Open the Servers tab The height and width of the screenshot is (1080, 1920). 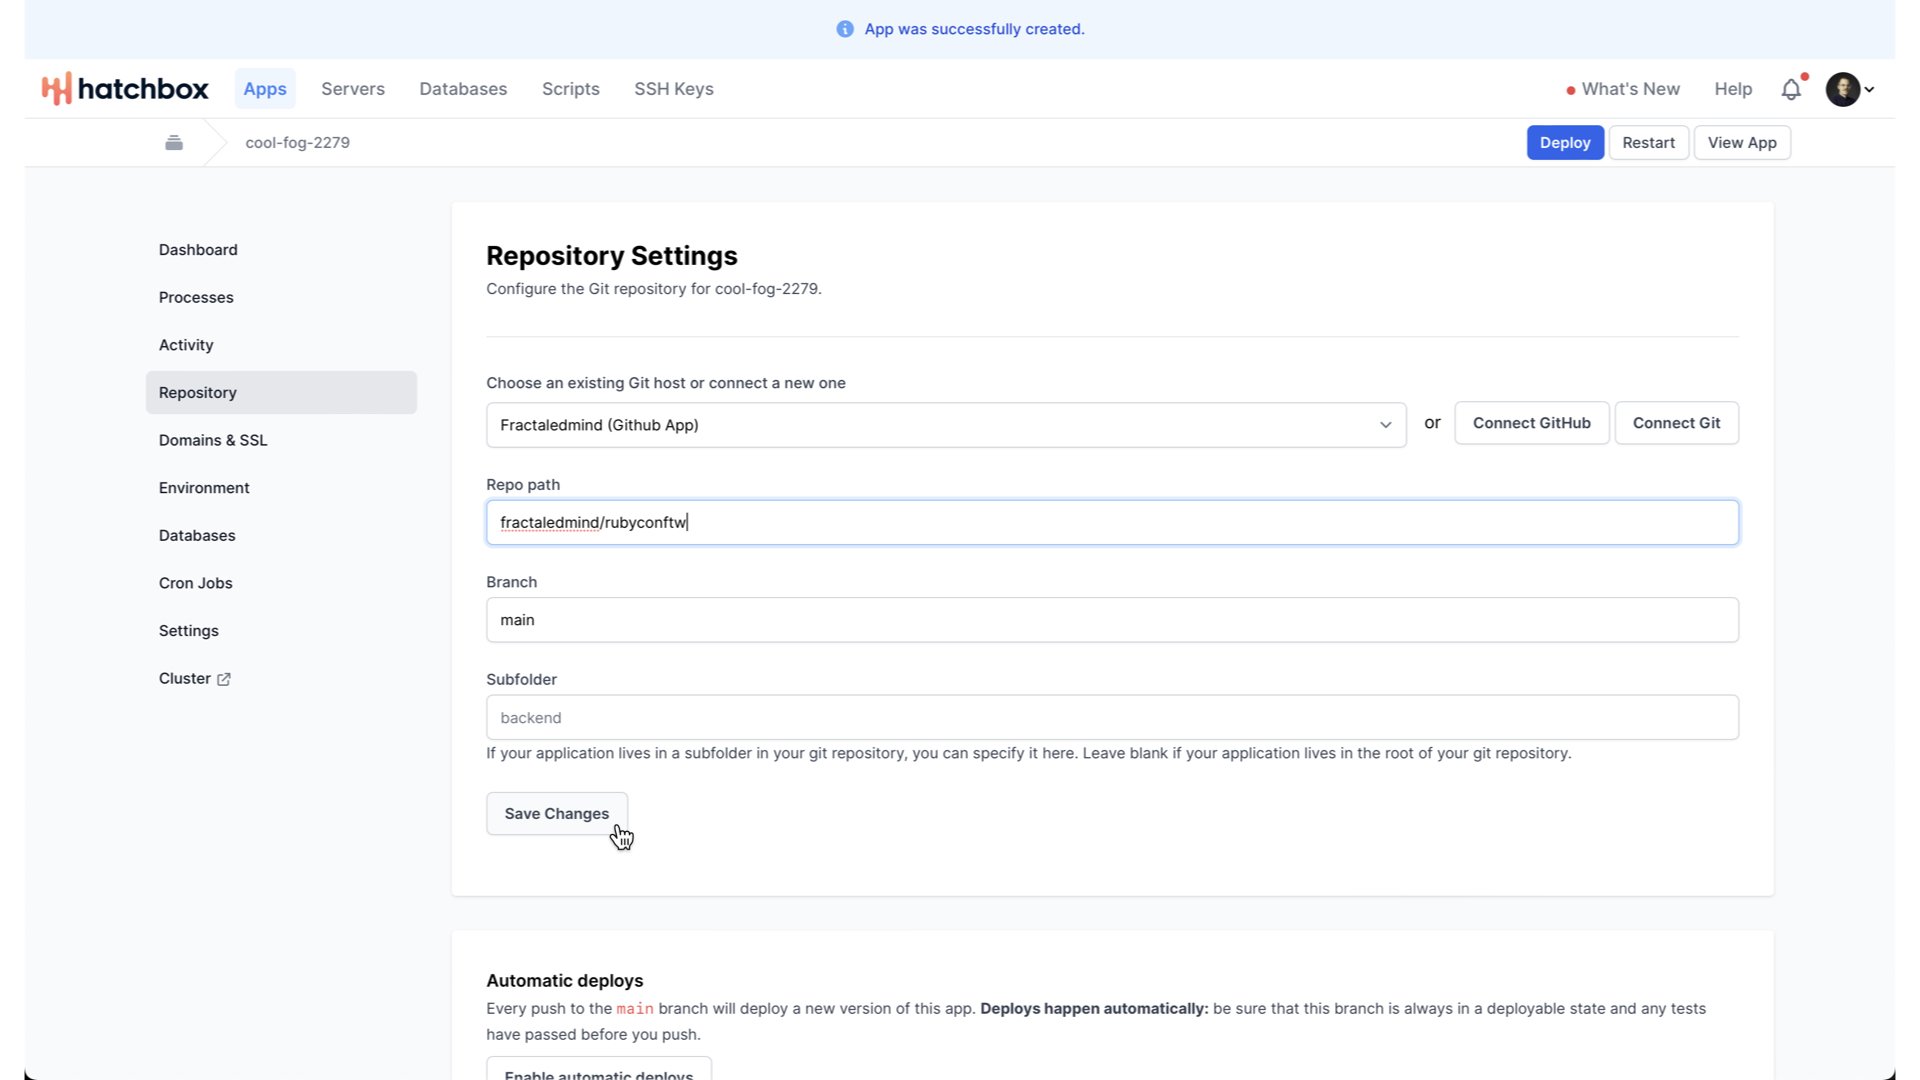[x=352, y=89]
